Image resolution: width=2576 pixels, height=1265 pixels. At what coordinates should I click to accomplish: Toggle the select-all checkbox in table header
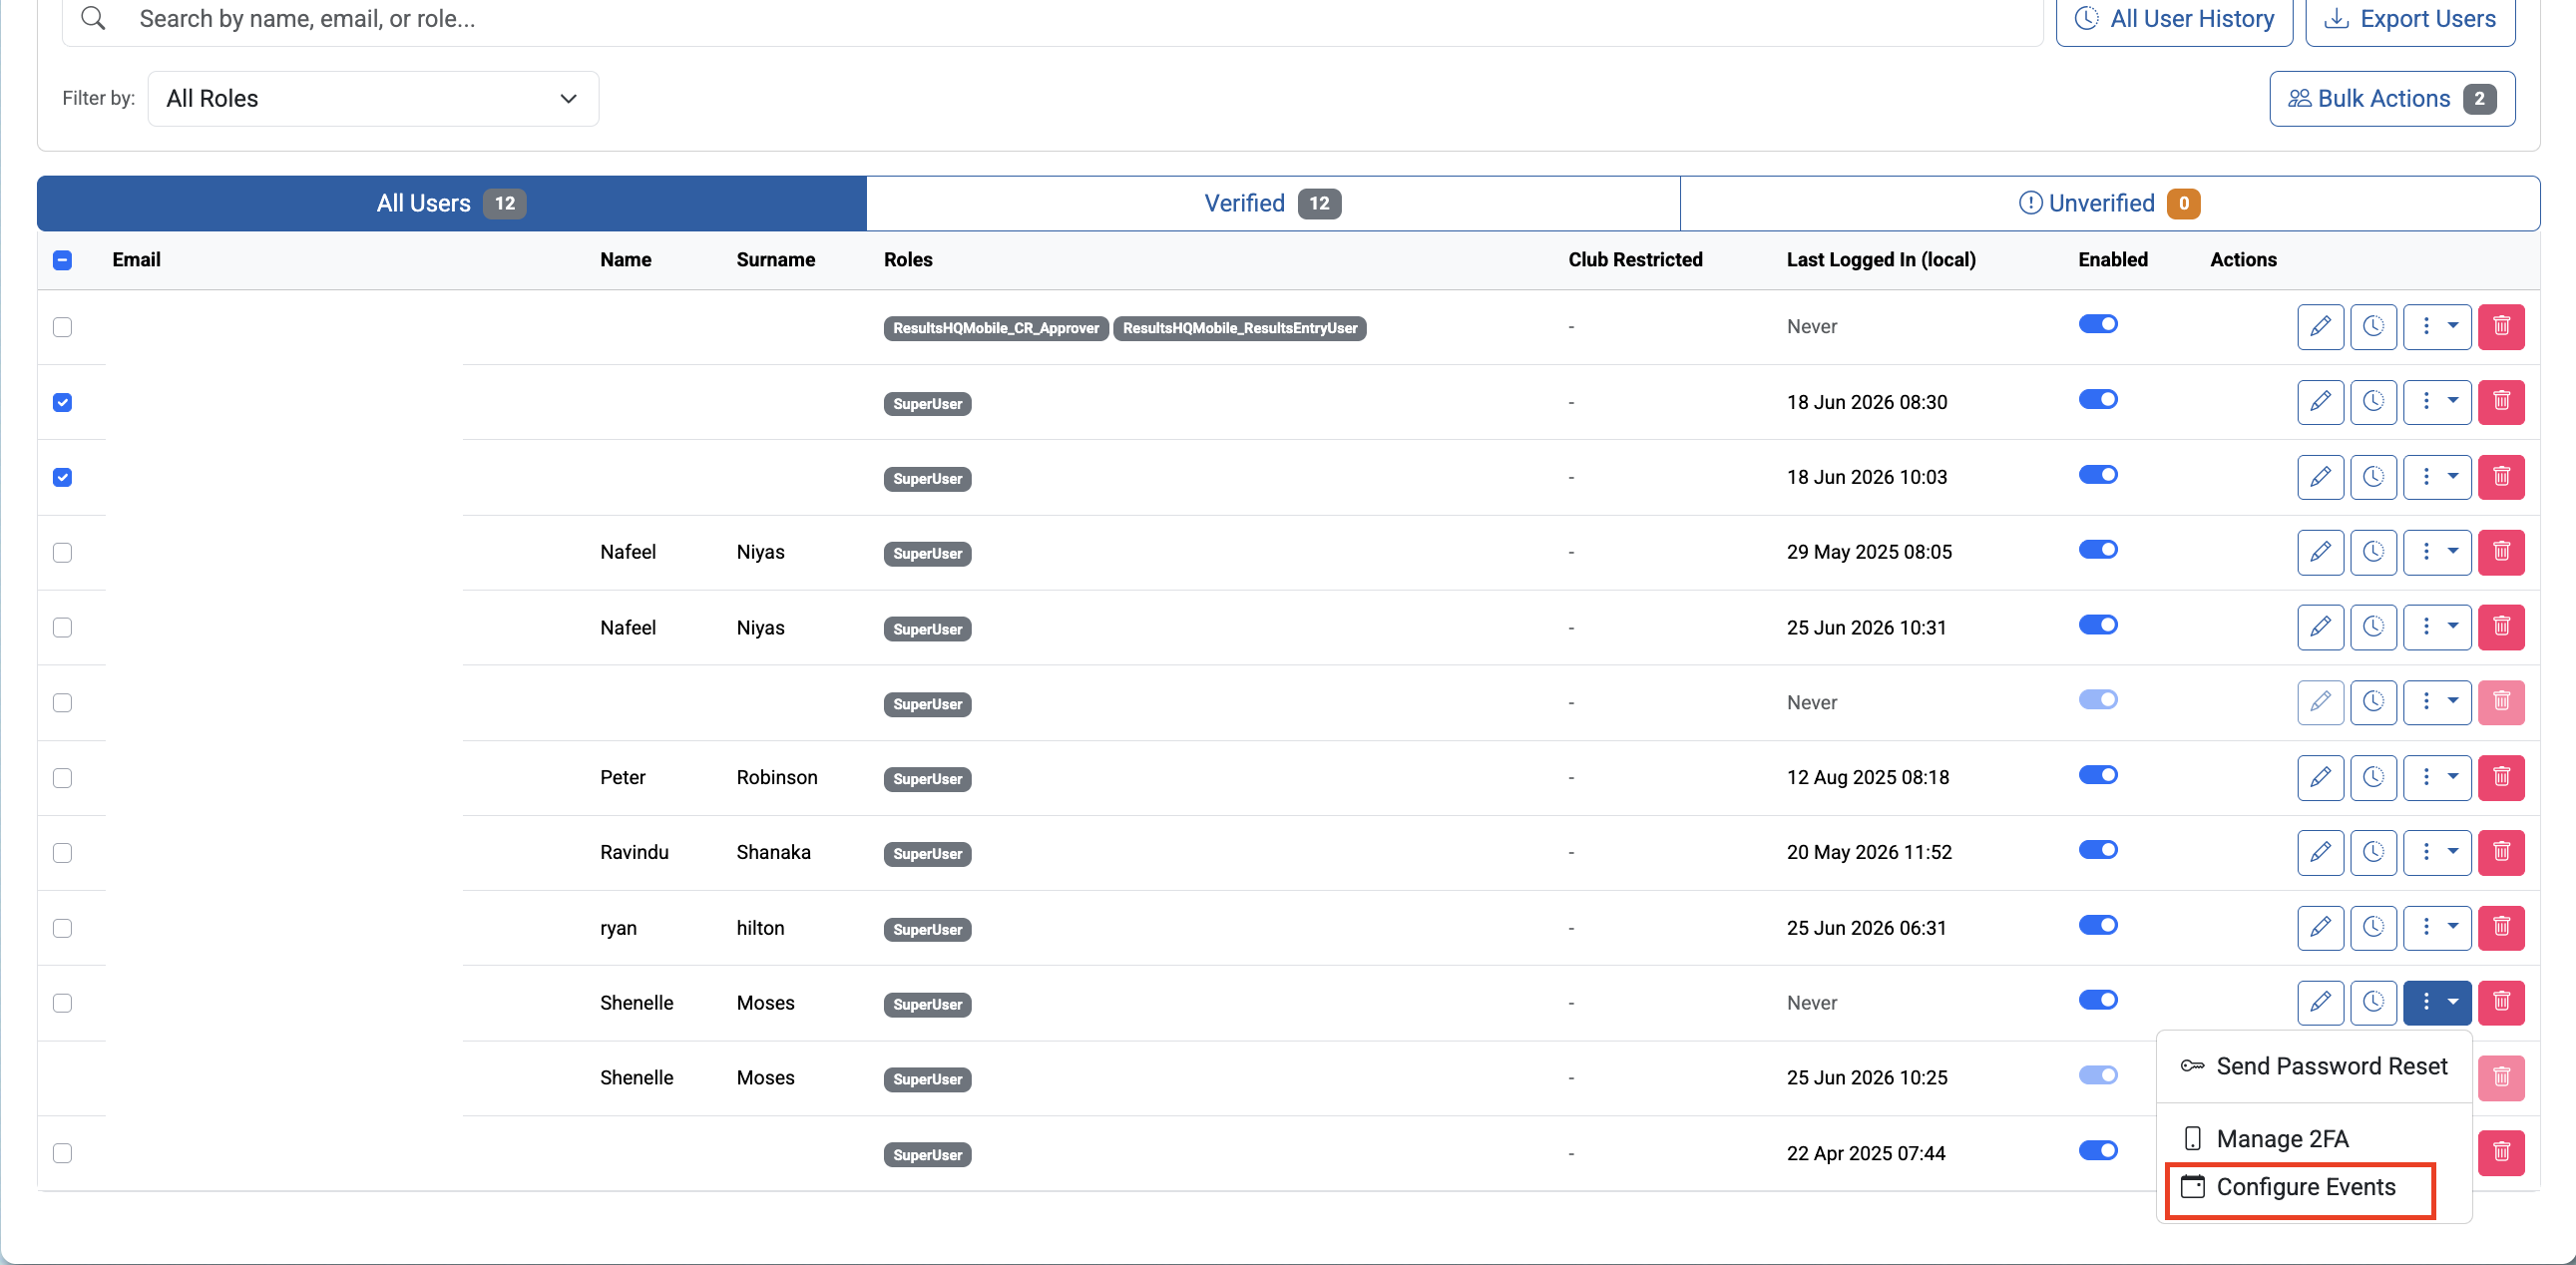click(x=62, y=260)
